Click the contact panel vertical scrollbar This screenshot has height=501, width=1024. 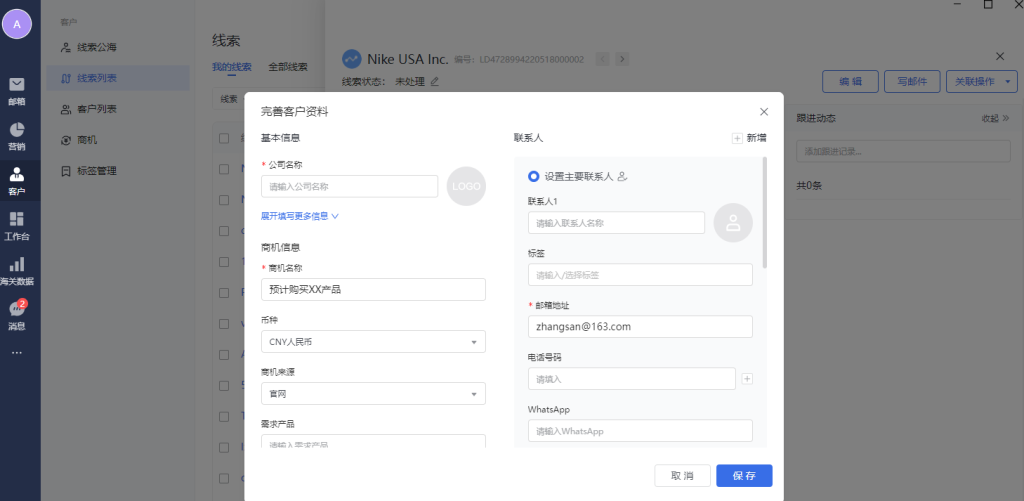pyautogui.click(x=765, y=212)
